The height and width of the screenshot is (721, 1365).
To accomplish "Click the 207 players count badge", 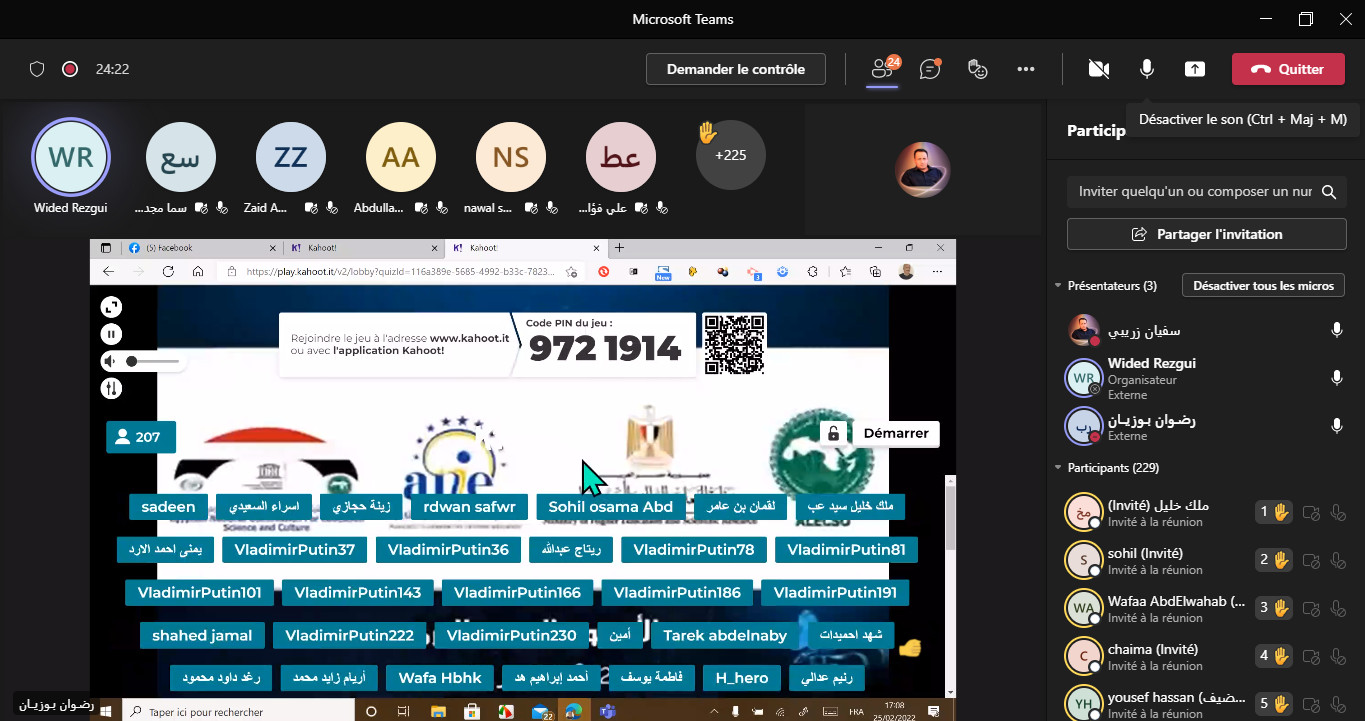I will click(x=141, y=437).
